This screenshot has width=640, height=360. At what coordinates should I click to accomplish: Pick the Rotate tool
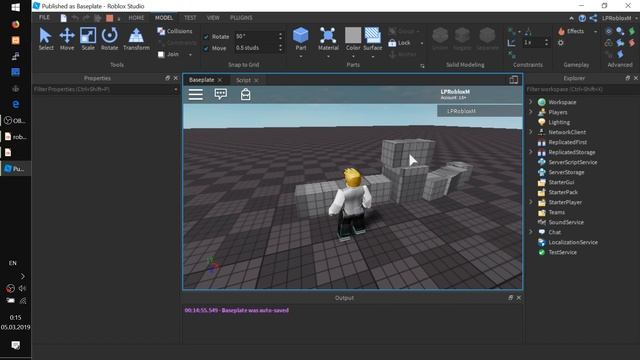coord(109,39)
